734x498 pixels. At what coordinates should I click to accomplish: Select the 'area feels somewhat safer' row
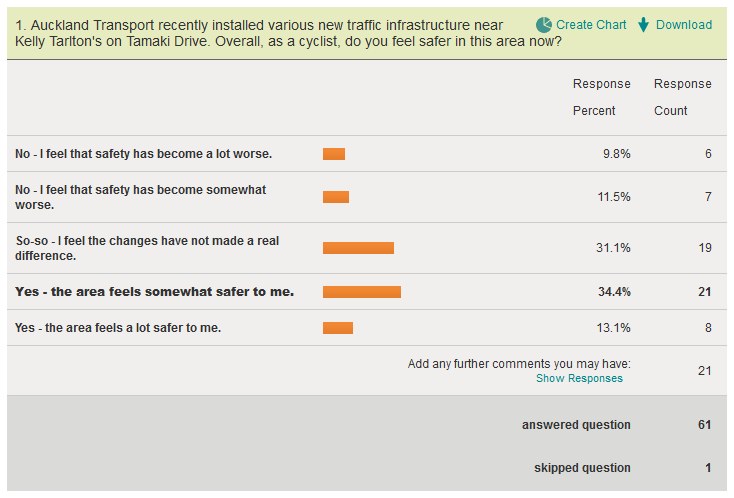pyautogui.click(x=155, y=292)
